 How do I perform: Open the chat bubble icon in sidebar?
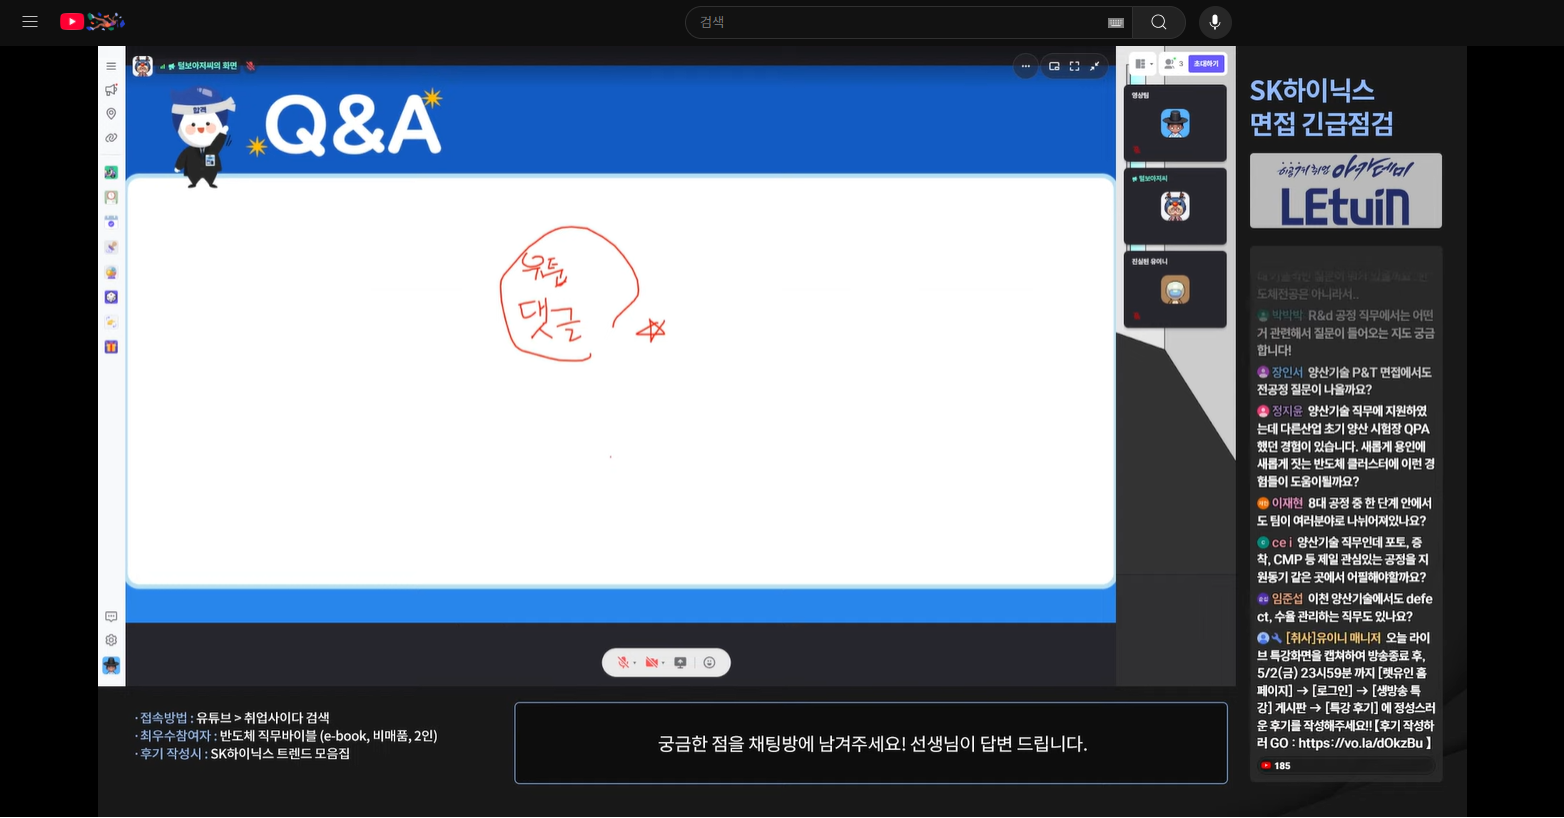click(111, 617)
